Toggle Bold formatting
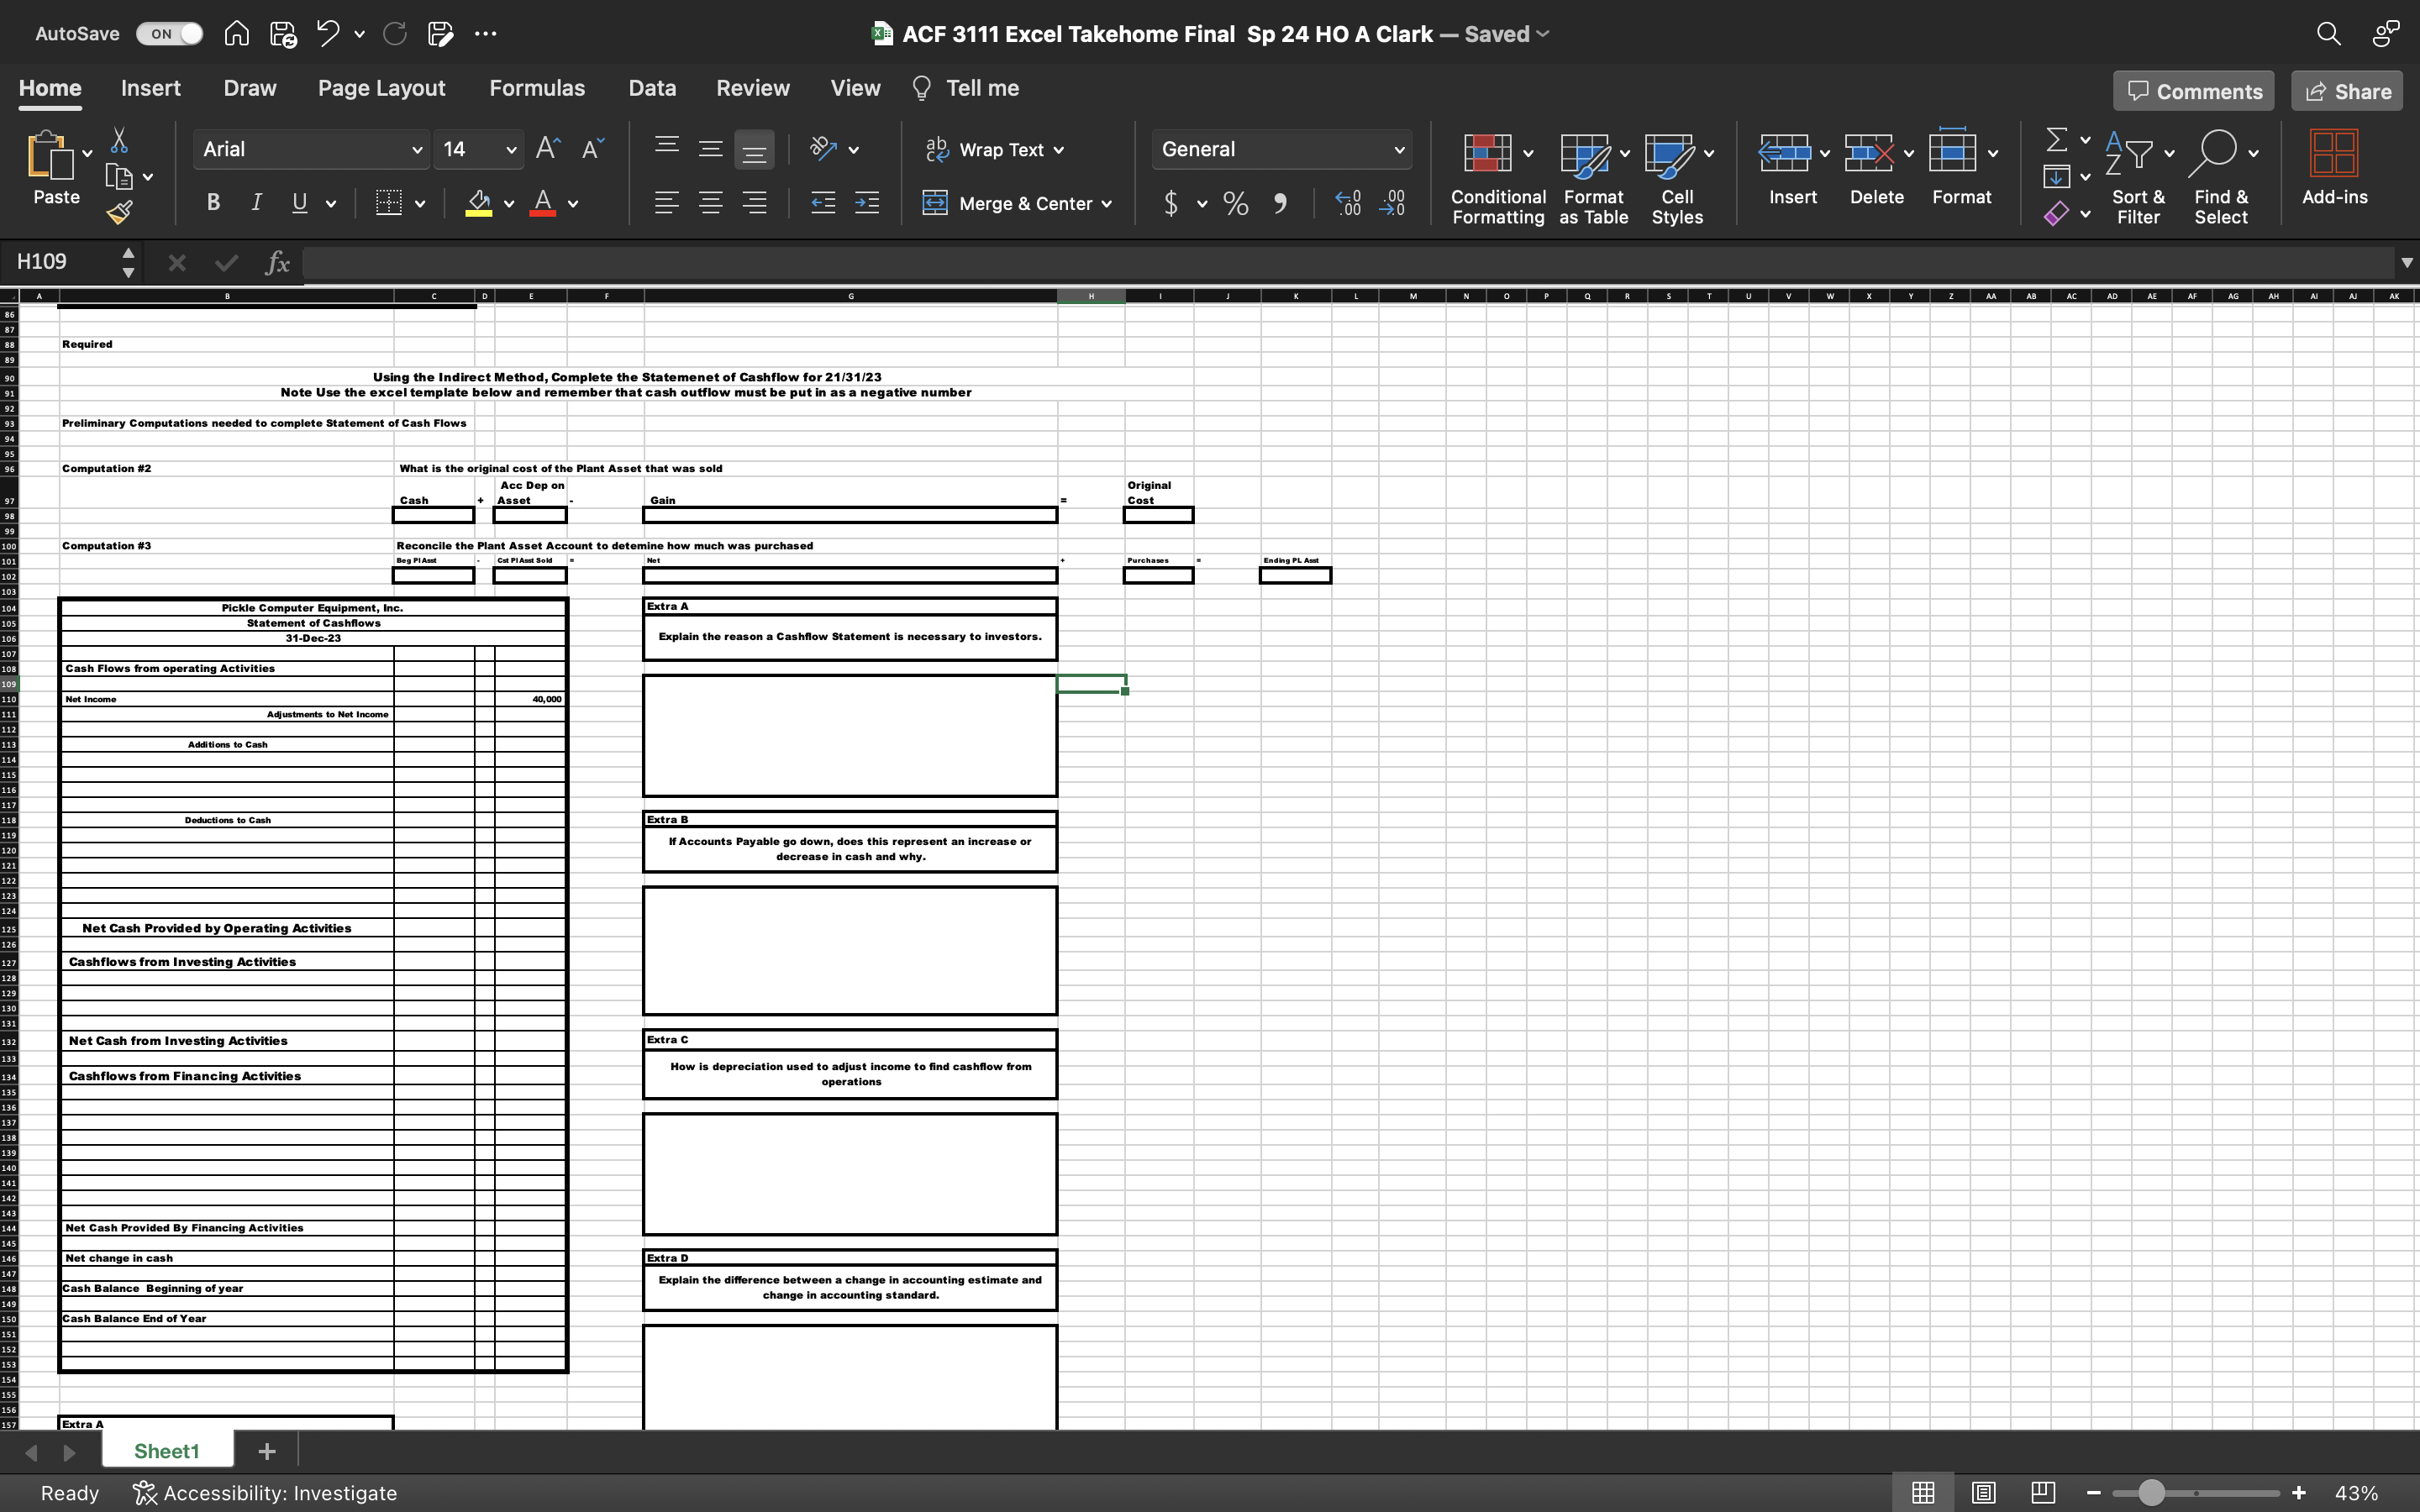This screenshot has height=1512, width=2420. click(213, 203)
